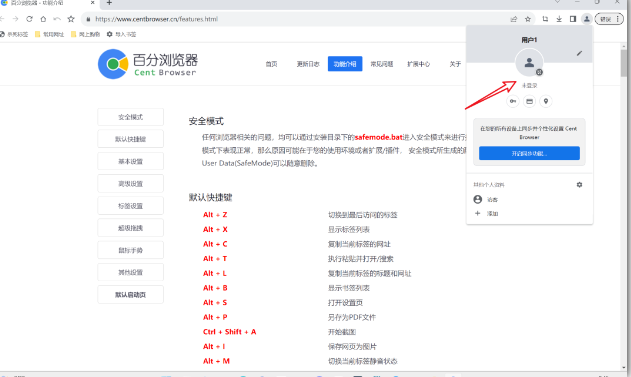The image size is (631, 377).
Task: Open 更新日志 nav item
Action: [308, 64]
